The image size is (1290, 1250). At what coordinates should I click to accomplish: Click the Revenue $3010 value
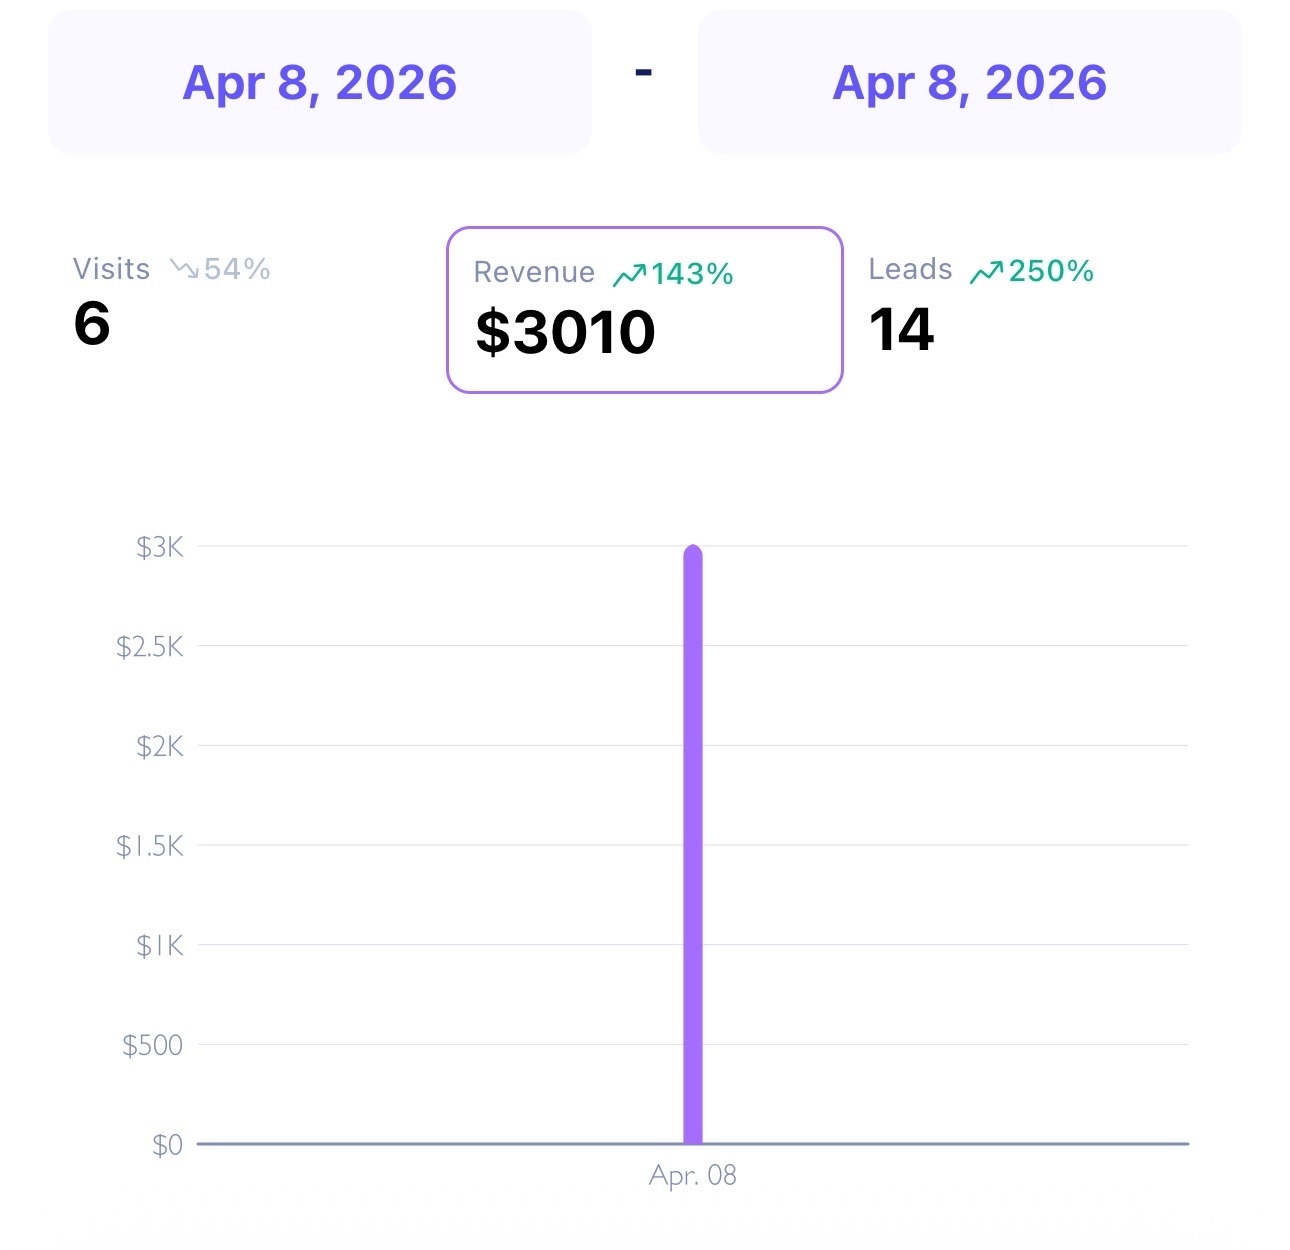click(565, 332)
